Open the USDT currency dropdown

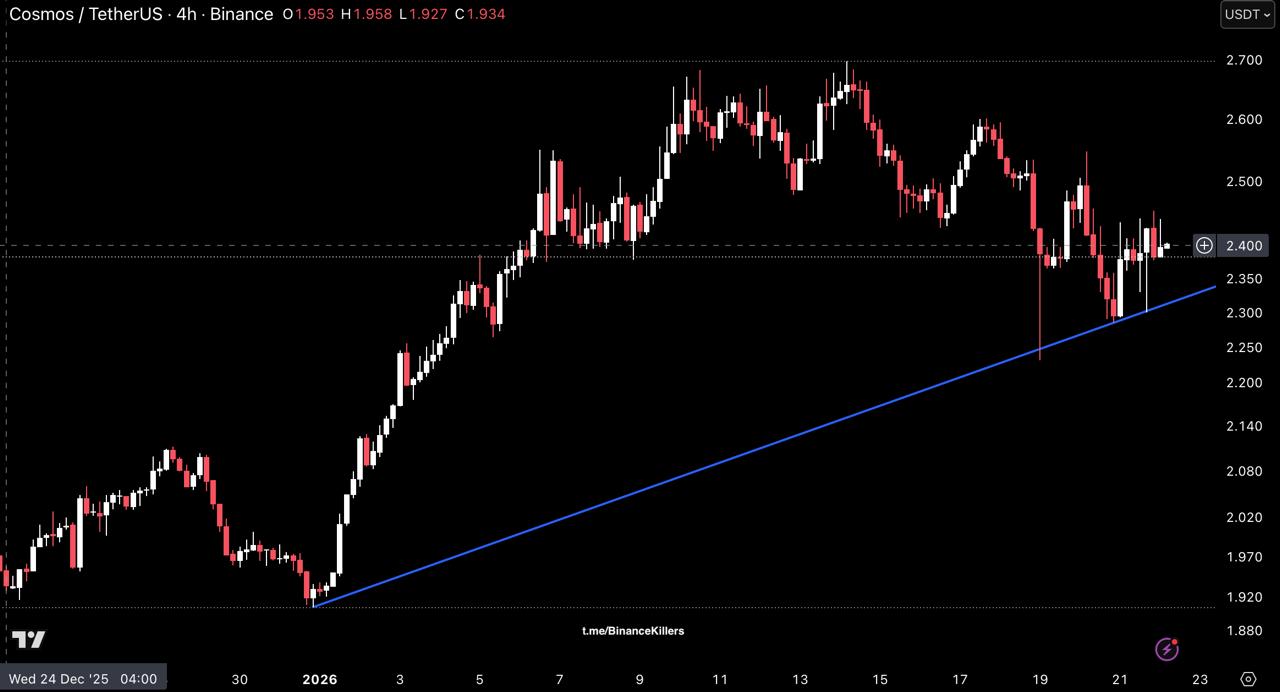[x=1247, y=14]
